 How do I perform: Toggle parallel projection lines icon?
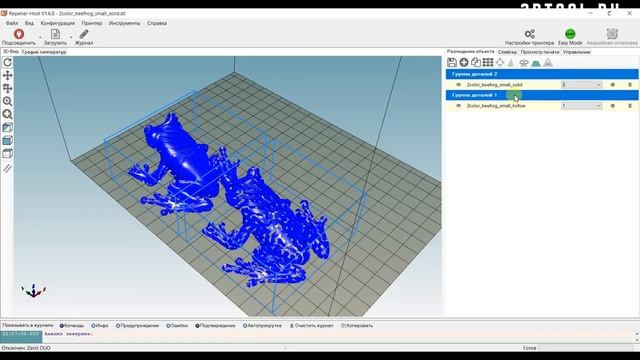click(7, 168)
